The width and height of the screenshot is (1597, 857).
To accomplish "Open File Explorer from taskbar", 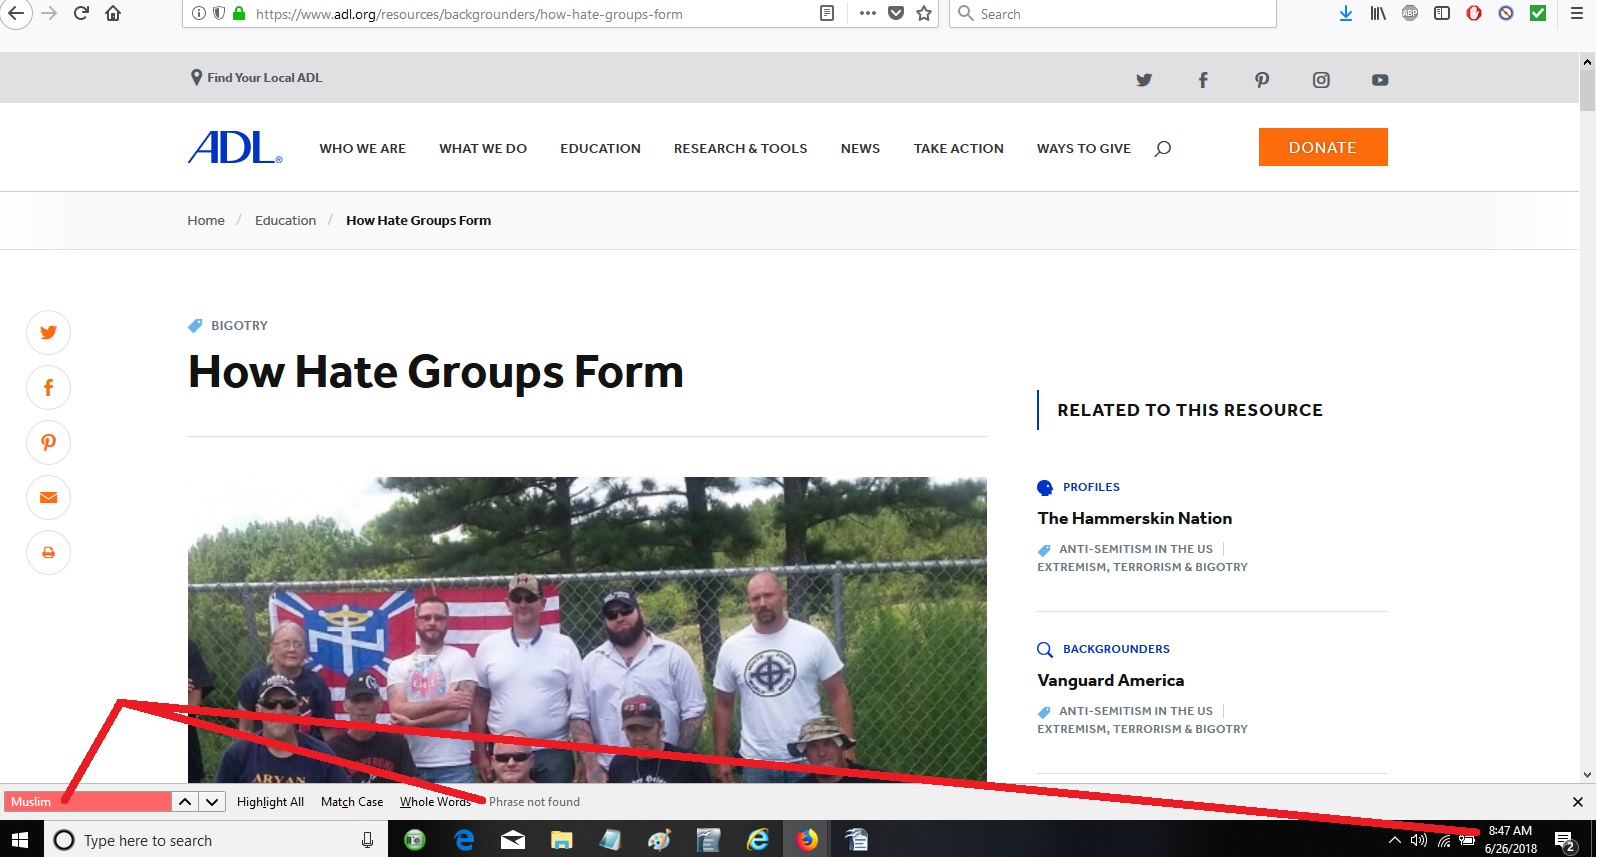I will click(x=561, y=840).
